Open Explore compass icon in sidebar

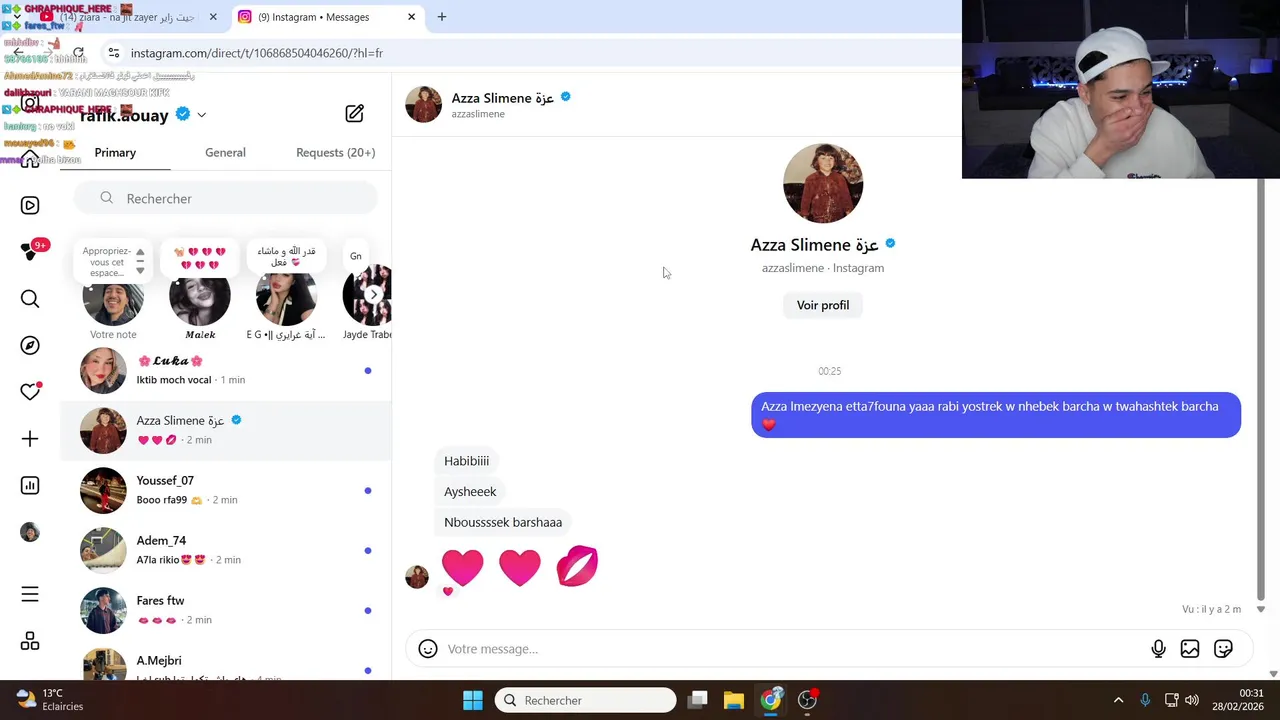click(30, 345)
